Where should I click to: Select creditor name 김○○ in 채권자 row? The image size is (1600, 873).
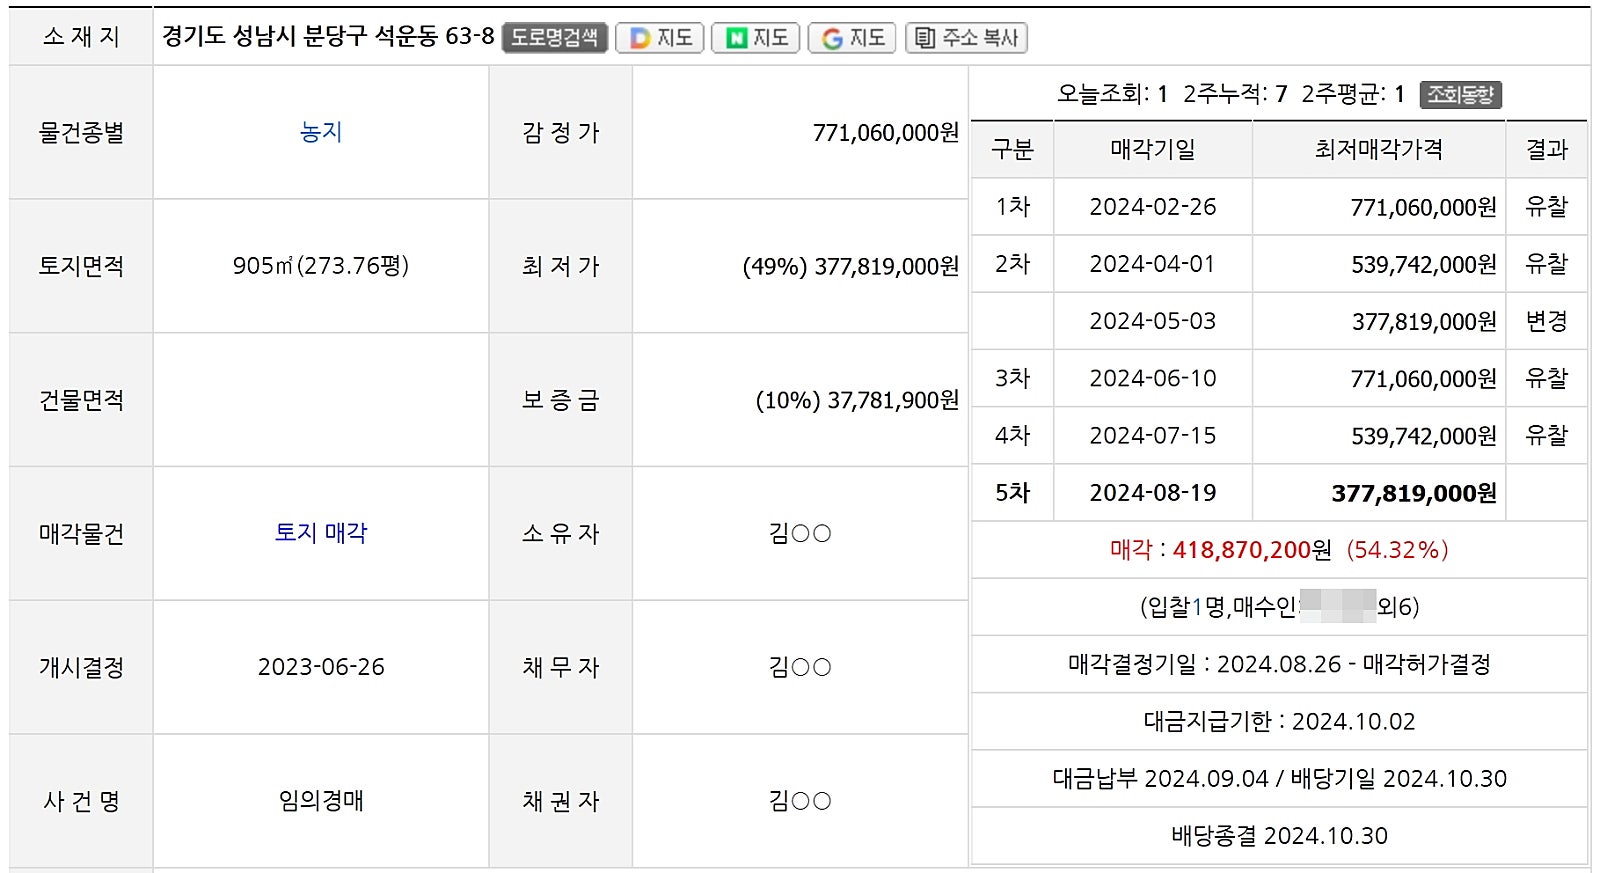[x=800, y=801]
